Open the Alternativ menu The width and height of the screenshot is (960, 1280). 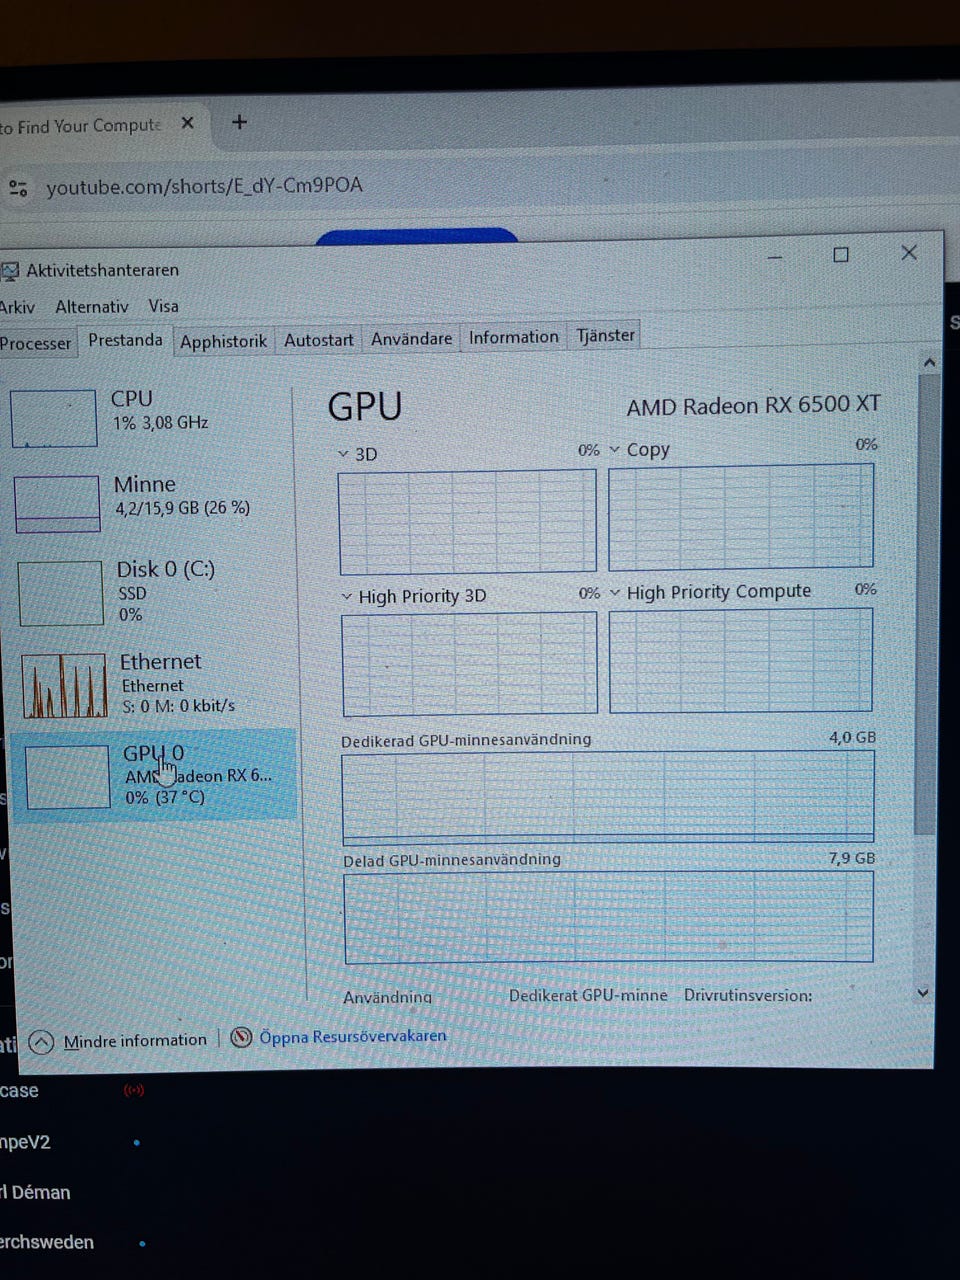click(92, 307)
